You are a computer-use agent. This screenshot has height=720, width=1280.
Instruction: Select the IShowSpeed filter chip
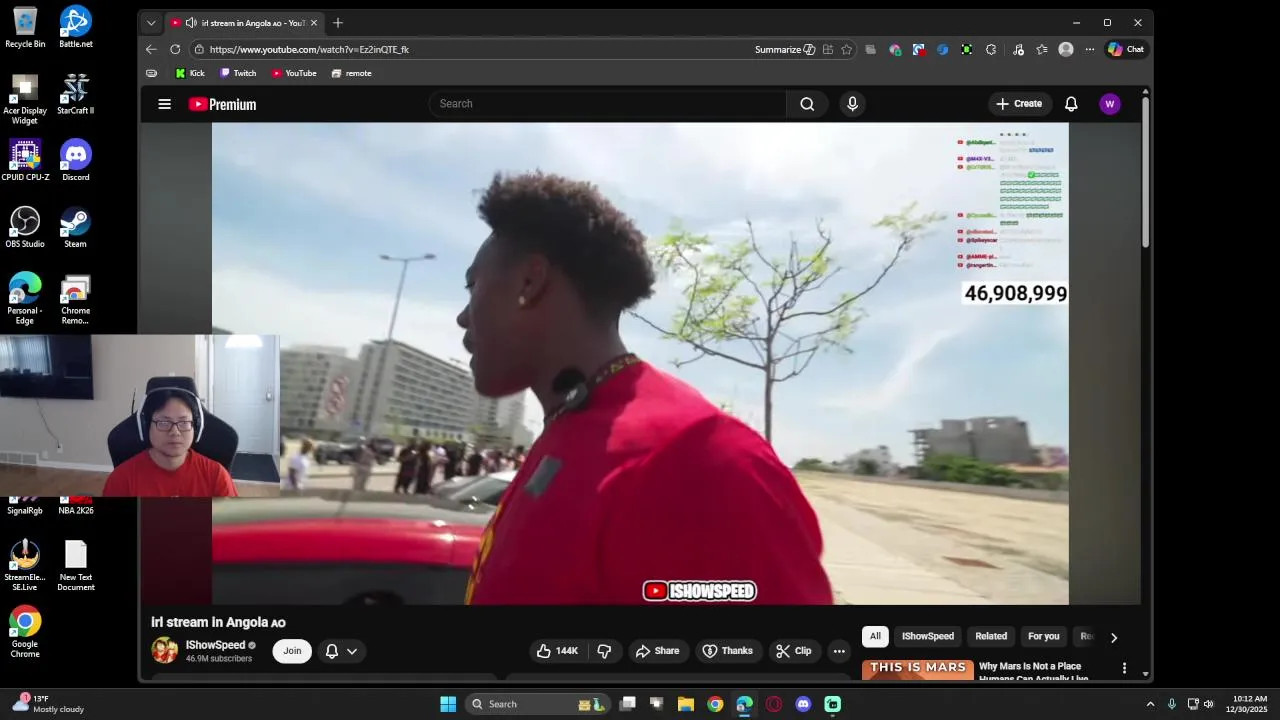click(x=928, y=636)
